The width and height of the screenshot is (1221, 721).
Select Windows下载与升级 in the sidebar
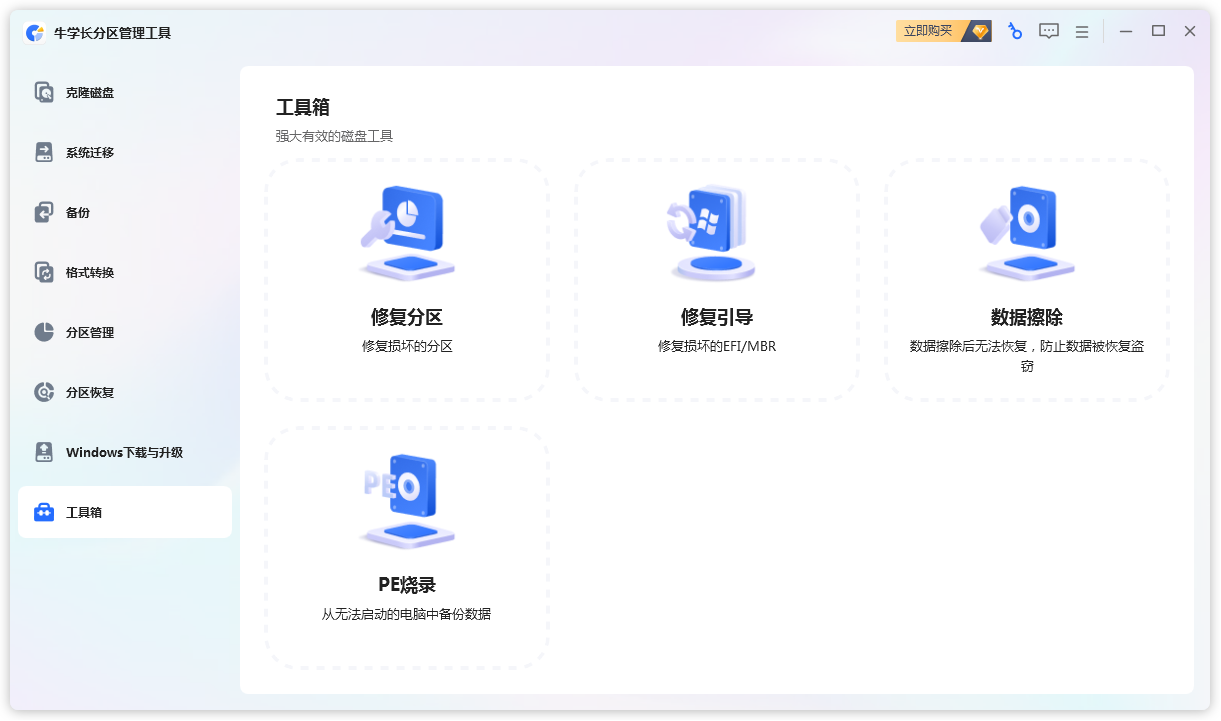tap(124, 453)
